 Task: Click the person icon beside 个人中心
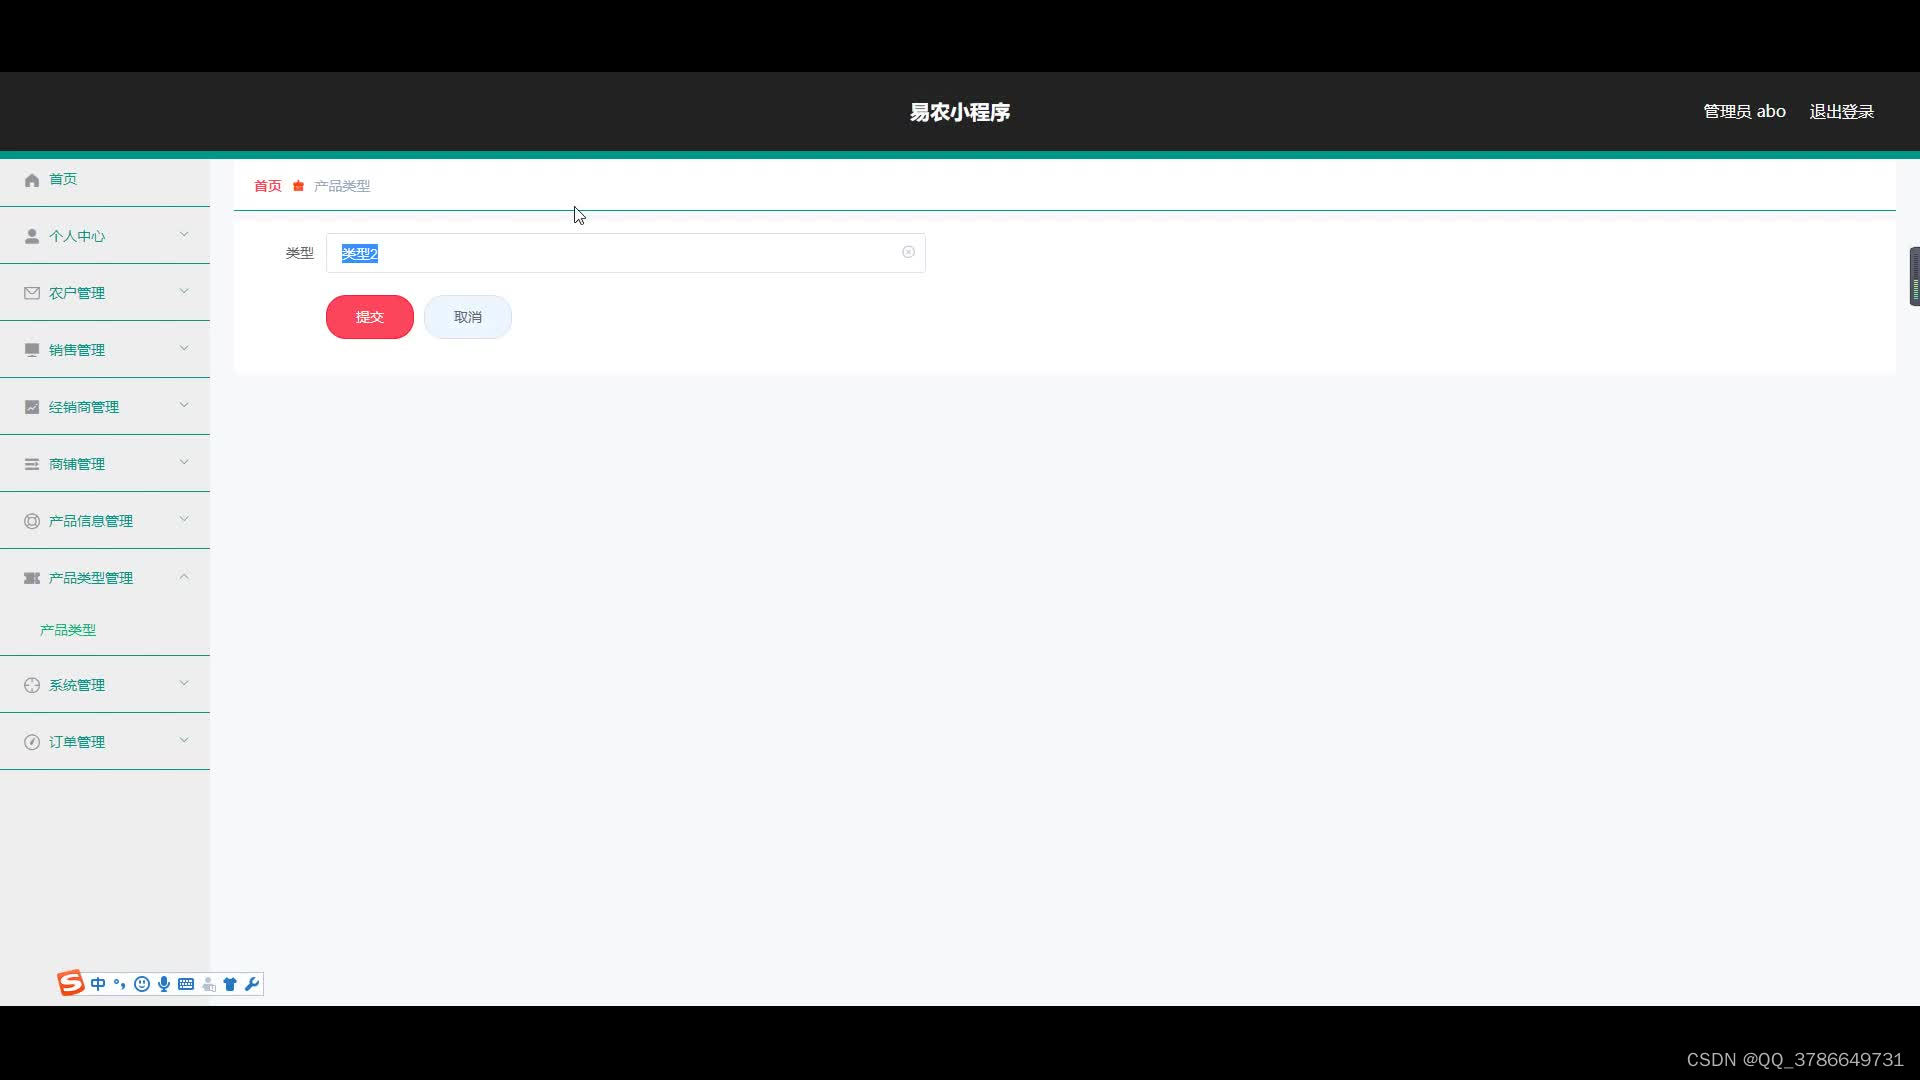point(32,237)
